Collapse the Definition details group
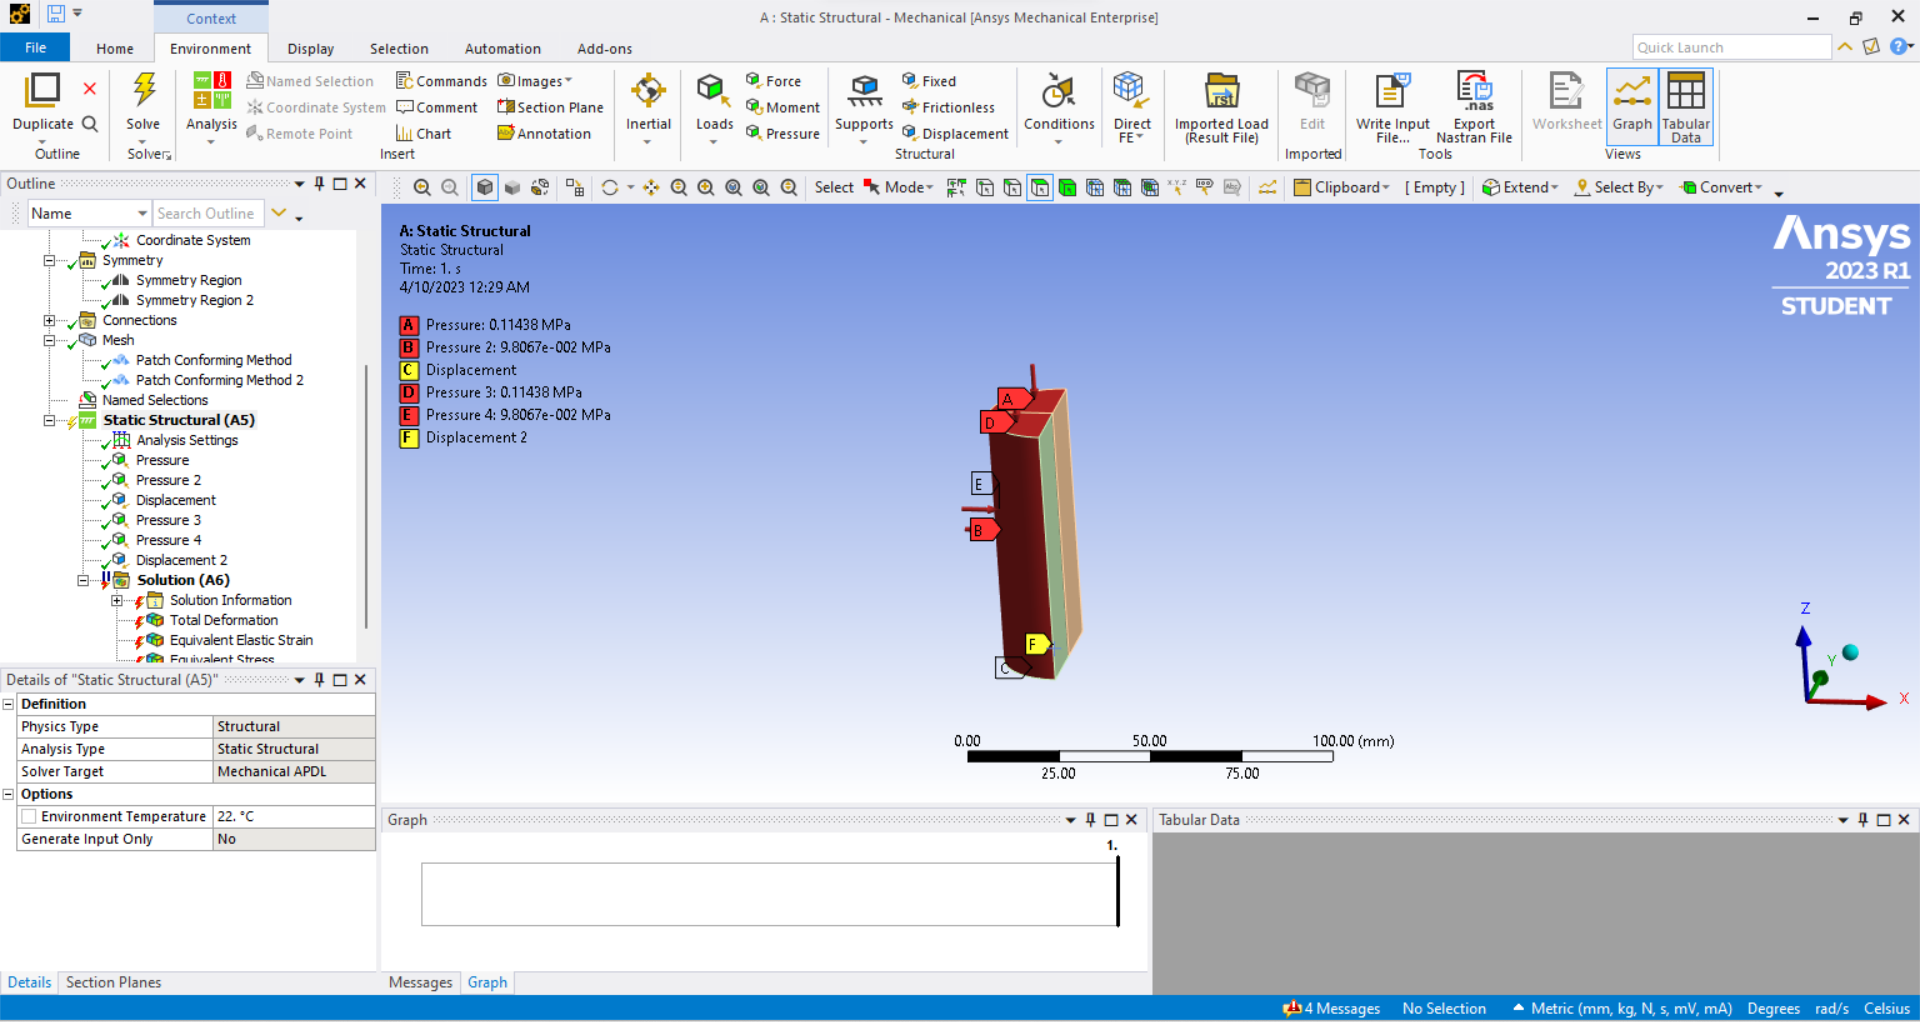The image size is (1920, 1022). (x=9, y=704)
